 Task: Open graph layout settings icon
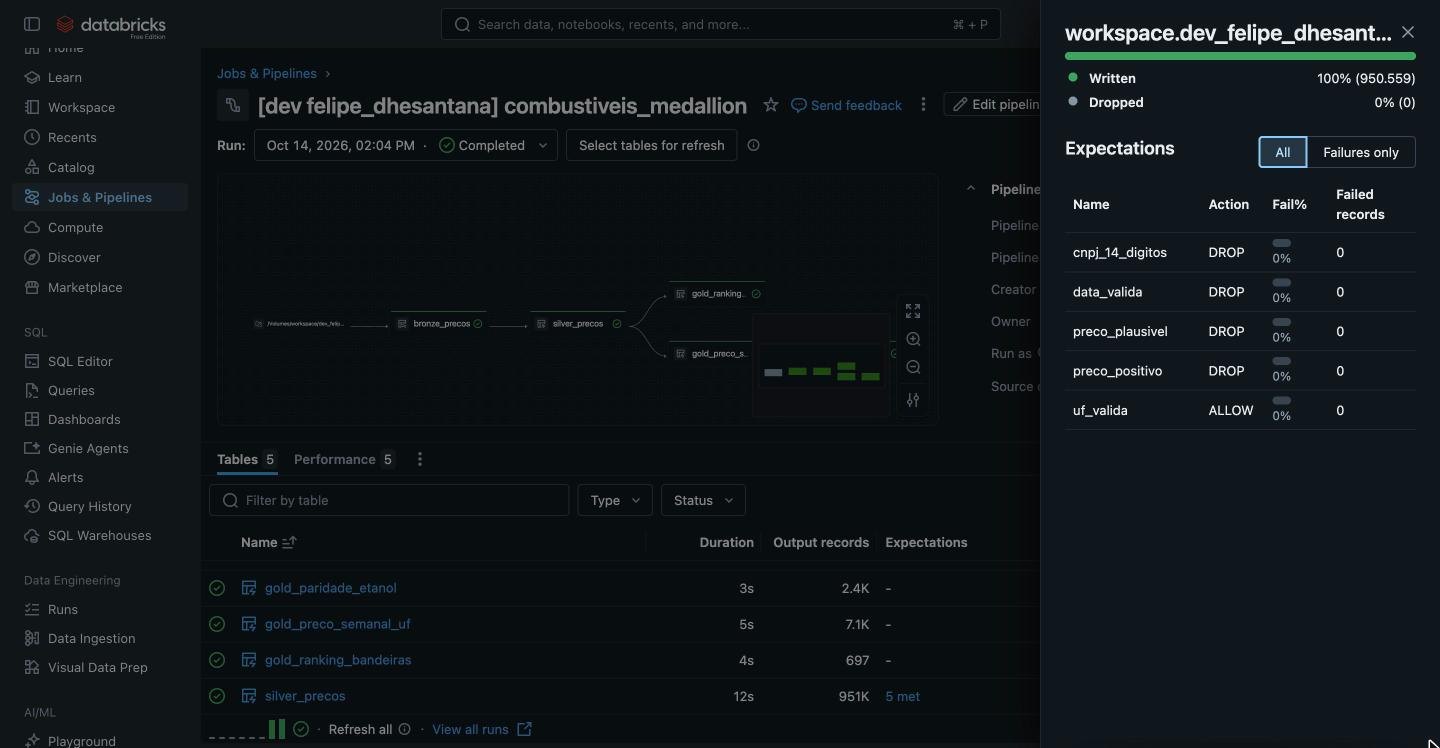coord(913,400)
